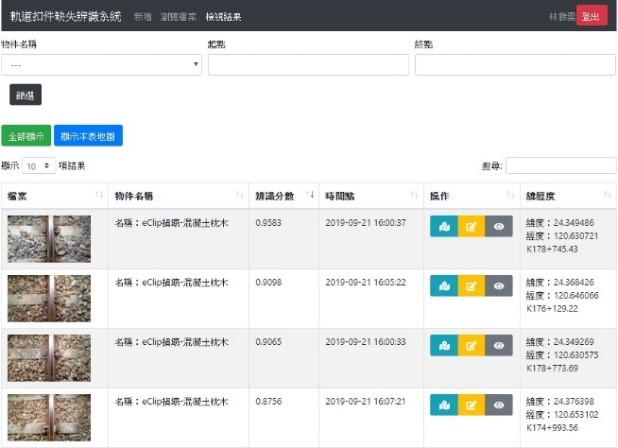
Task: Sort the table by the 辨識分數 column
Action: tap(283, 195)
